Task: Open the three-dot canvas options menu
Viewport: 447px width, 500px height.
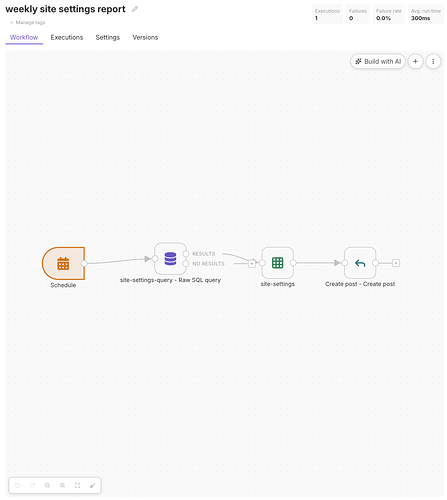Action: coord(433,61)
